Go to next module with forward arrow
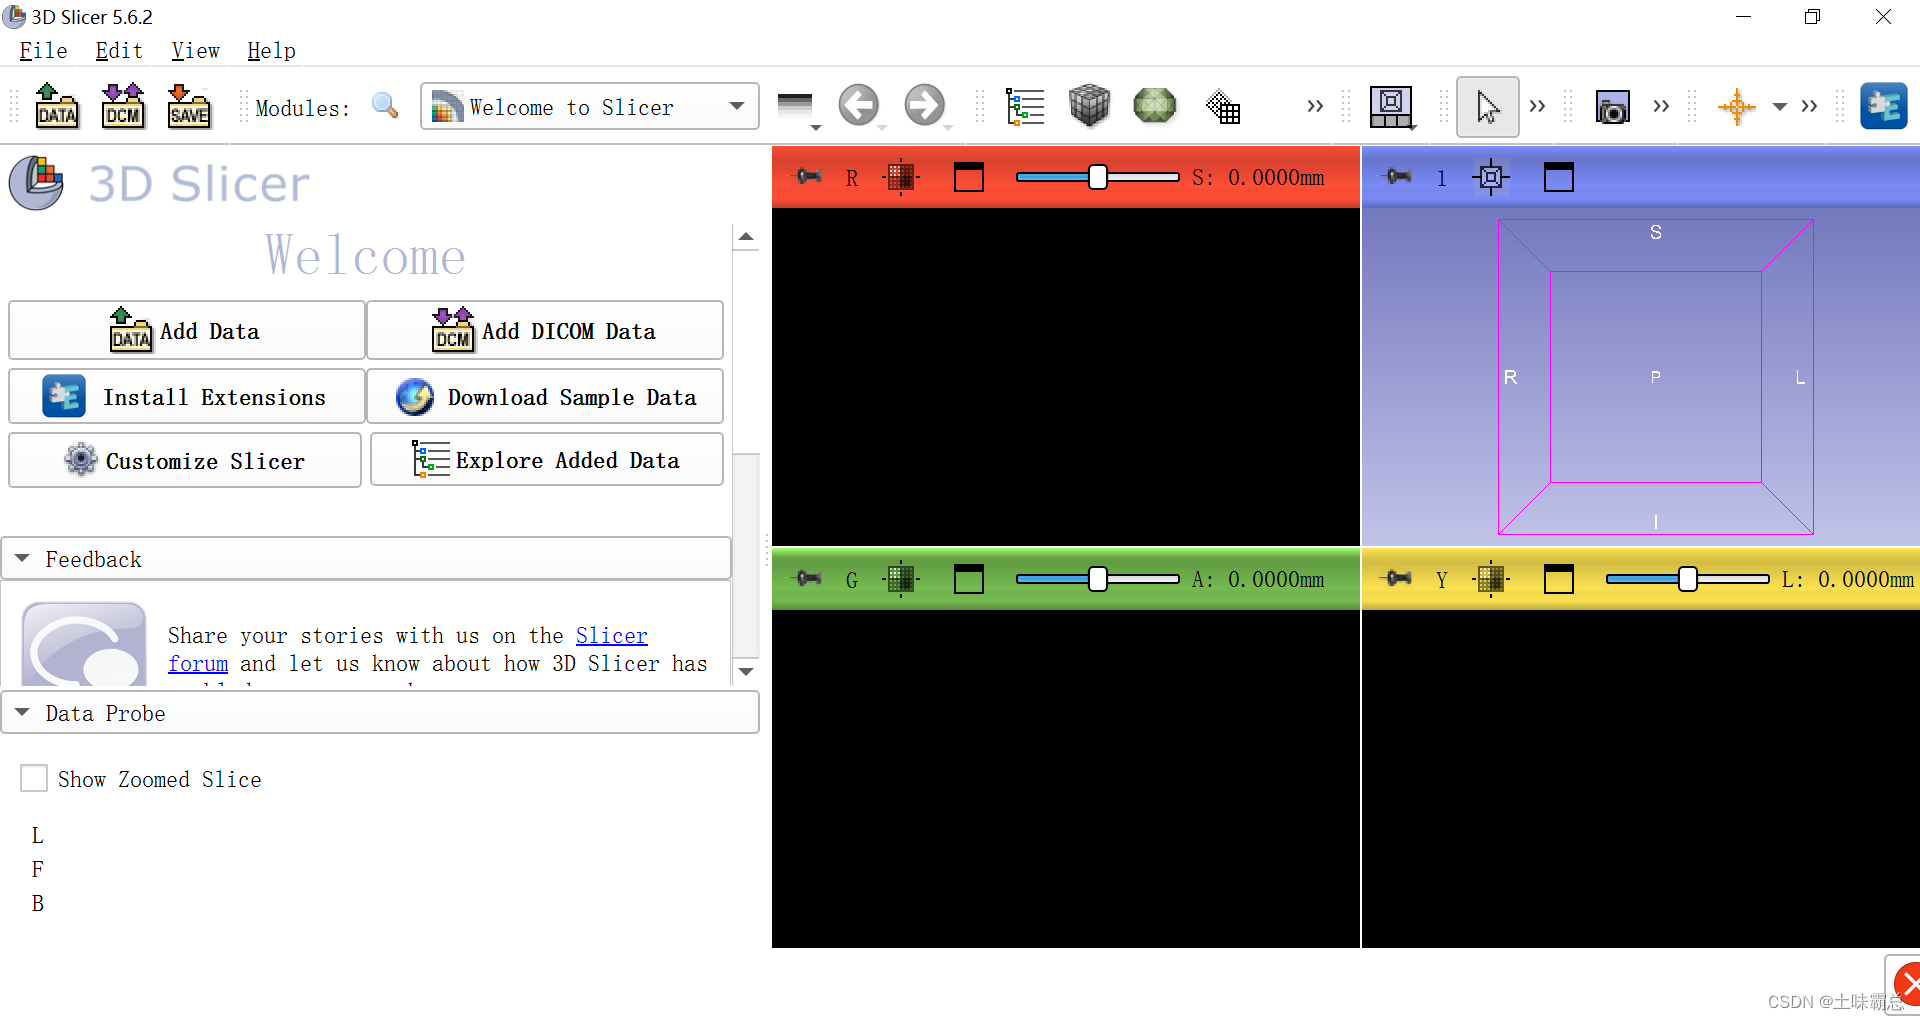The height and width of the screenshot is (1020, 1920). pyautogui.click(x=924, y=105)
